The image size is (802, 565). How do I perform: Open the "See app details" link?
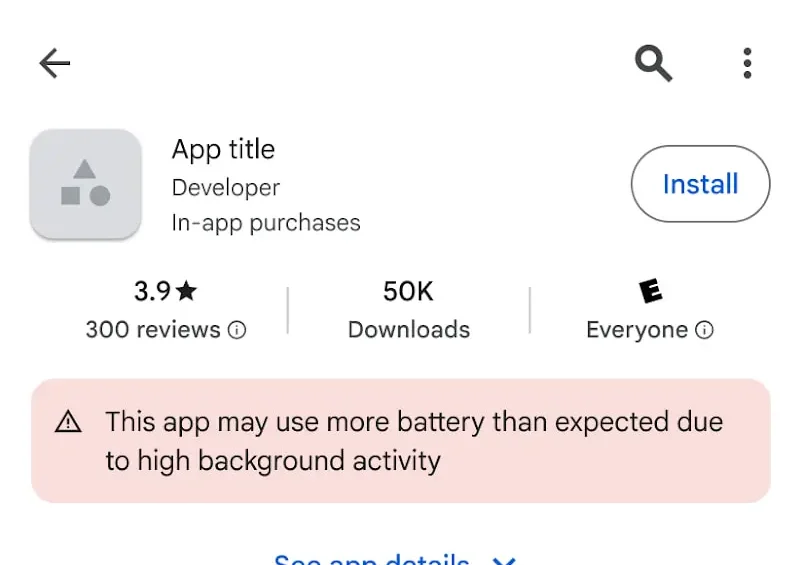(x=372, y=559)
